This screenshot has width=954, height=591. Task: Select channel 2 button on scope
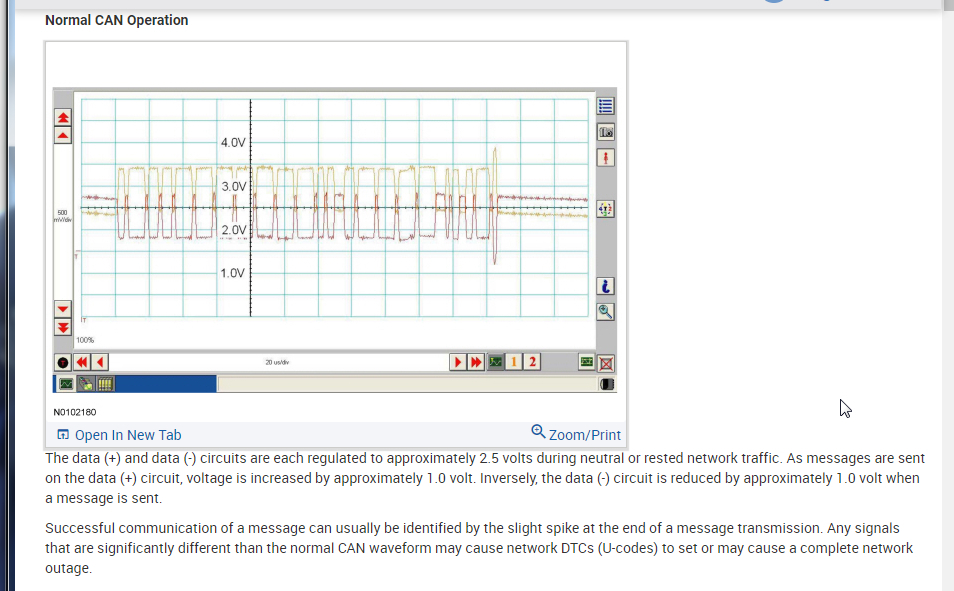click(x=532, y=362)
